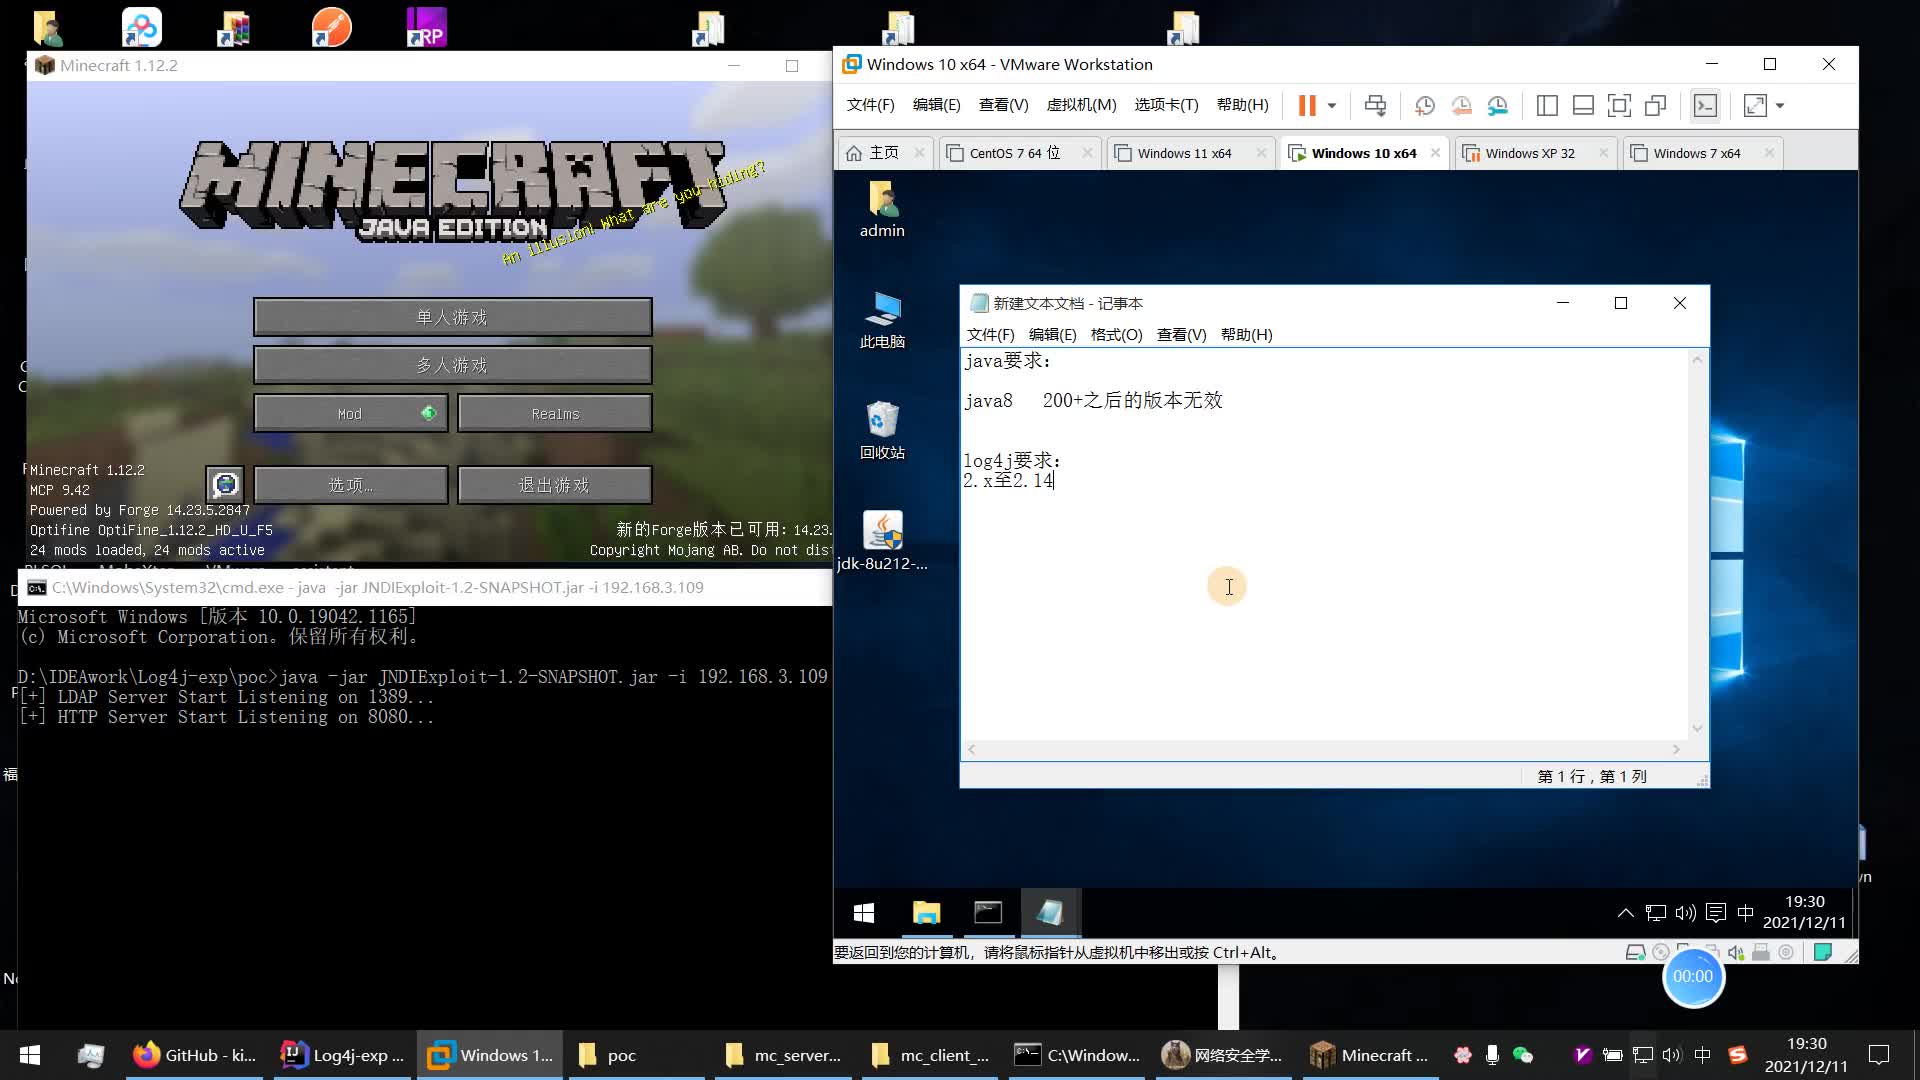This screenshot has height=1080, width=1920.
Task: Open 格式(O) menu in Notepad
Action: (1116, 335)
